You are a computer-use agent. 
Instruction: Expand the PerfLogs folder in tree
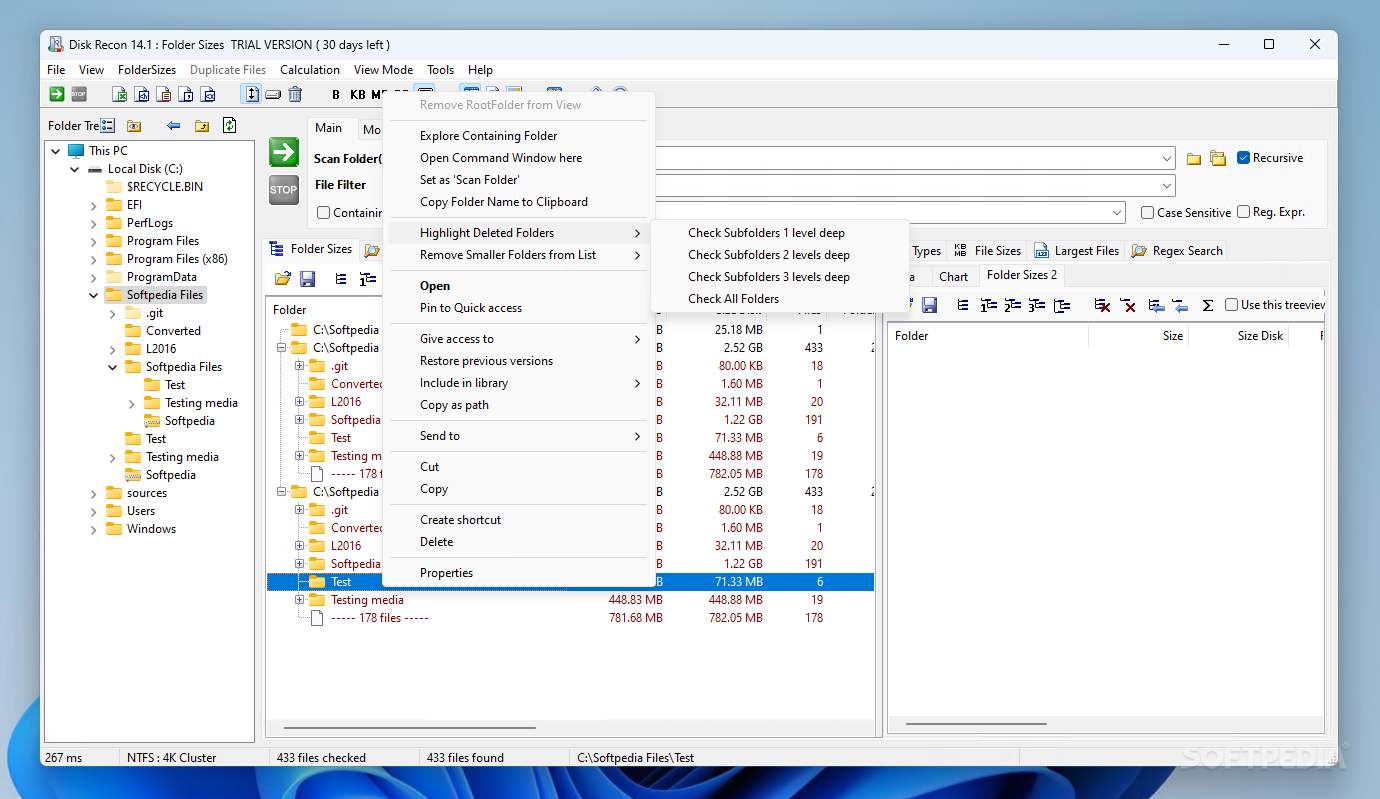click(94, 223)
